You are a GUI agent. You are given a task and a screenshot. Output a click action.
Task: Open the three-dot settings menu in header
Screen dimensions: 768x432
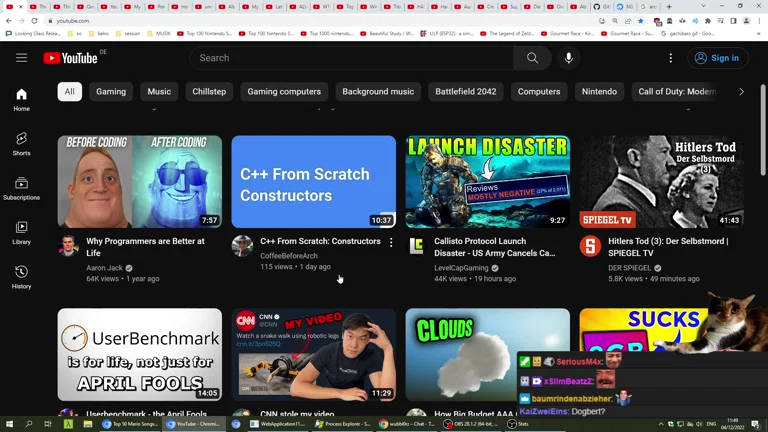pyautogui.click(x=671, y=58)
